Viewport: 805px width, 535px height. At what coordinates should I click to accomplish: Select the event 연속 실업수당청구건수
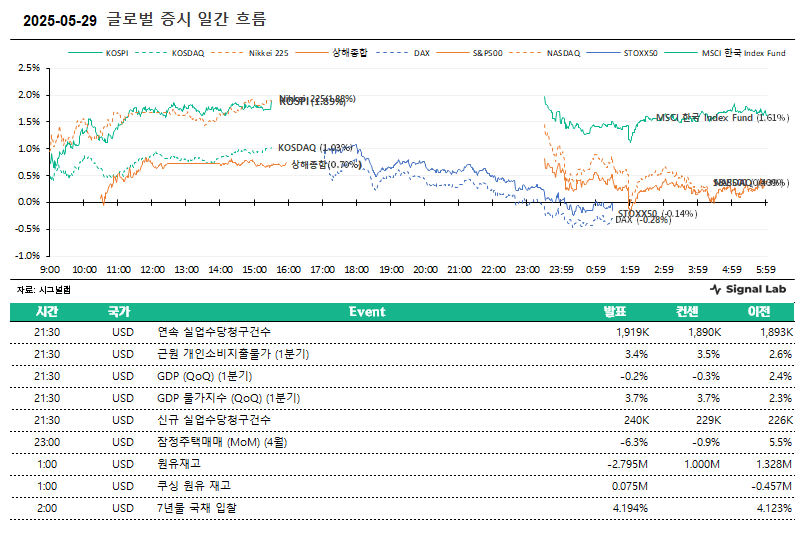click(214, 332)
